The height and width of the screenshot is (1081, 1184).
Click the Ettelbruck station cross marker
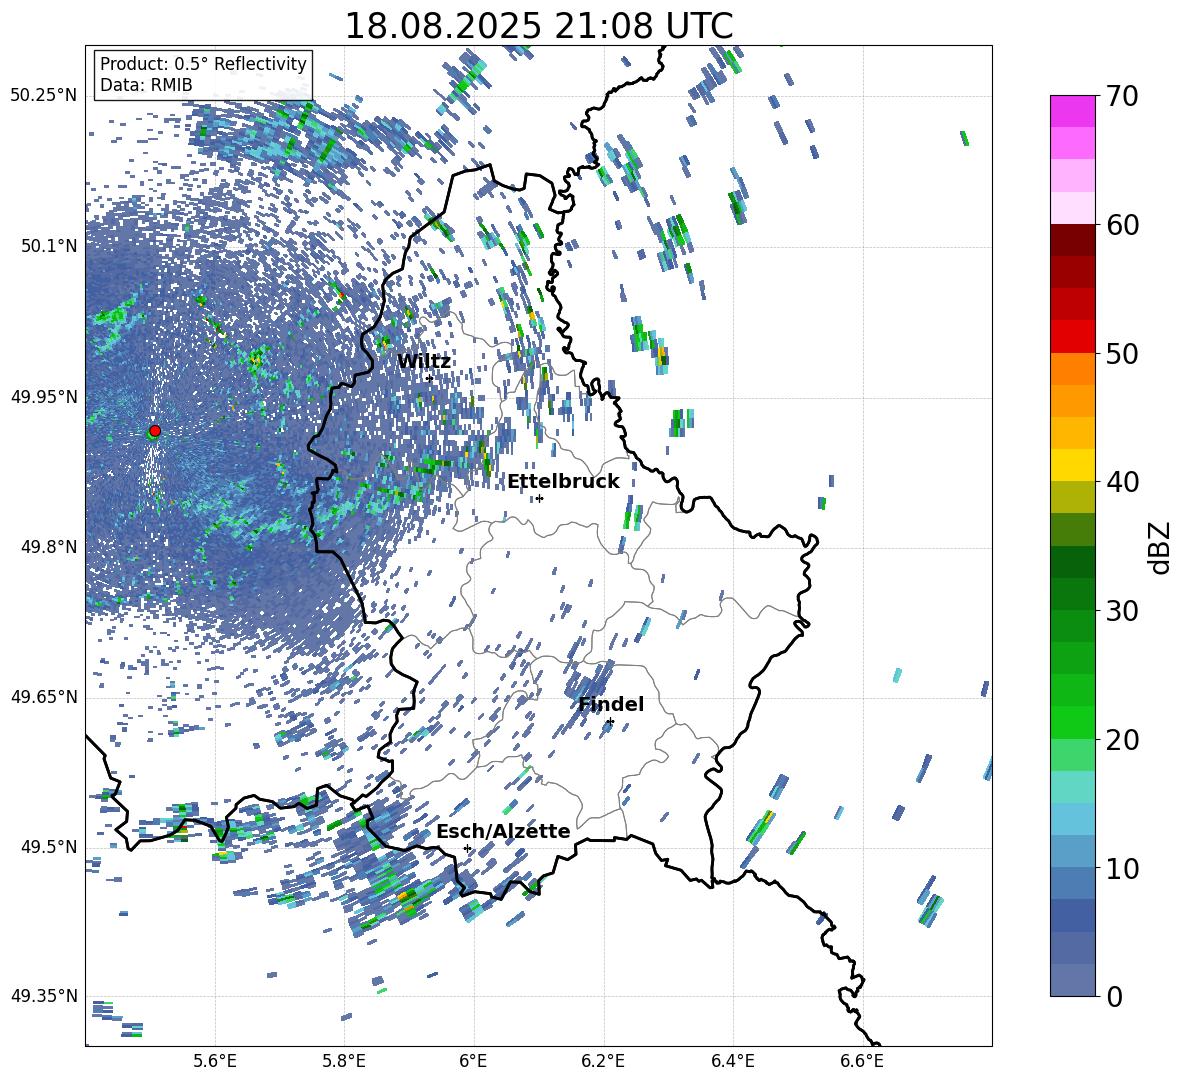(539, 498)
